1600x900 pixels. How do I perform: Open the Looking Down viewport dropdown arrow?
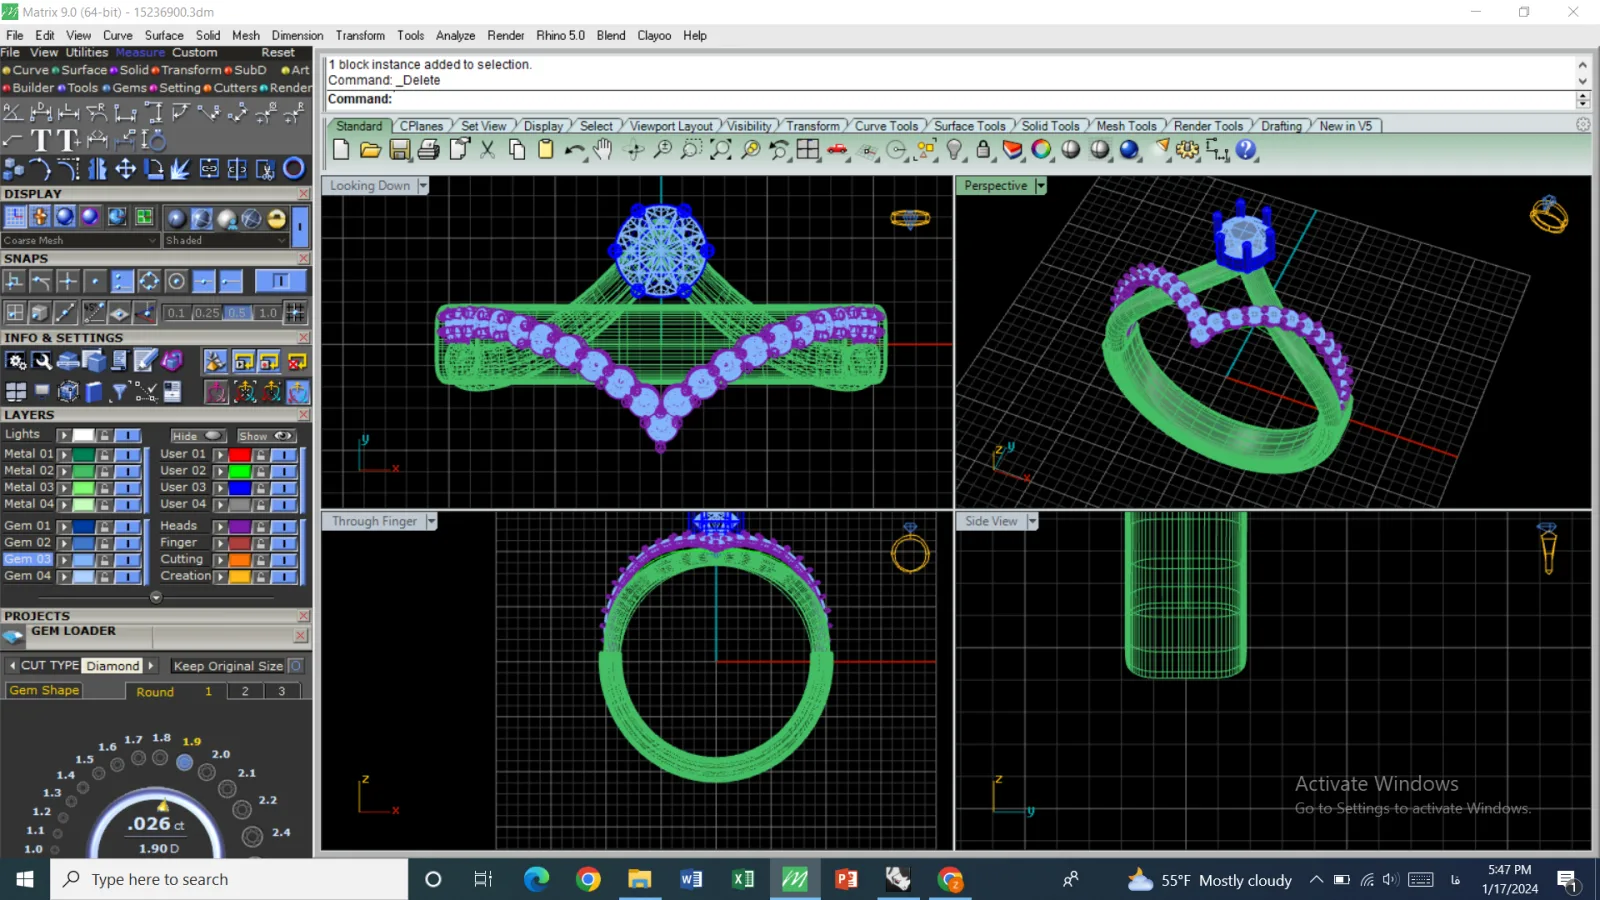point(423,186)
